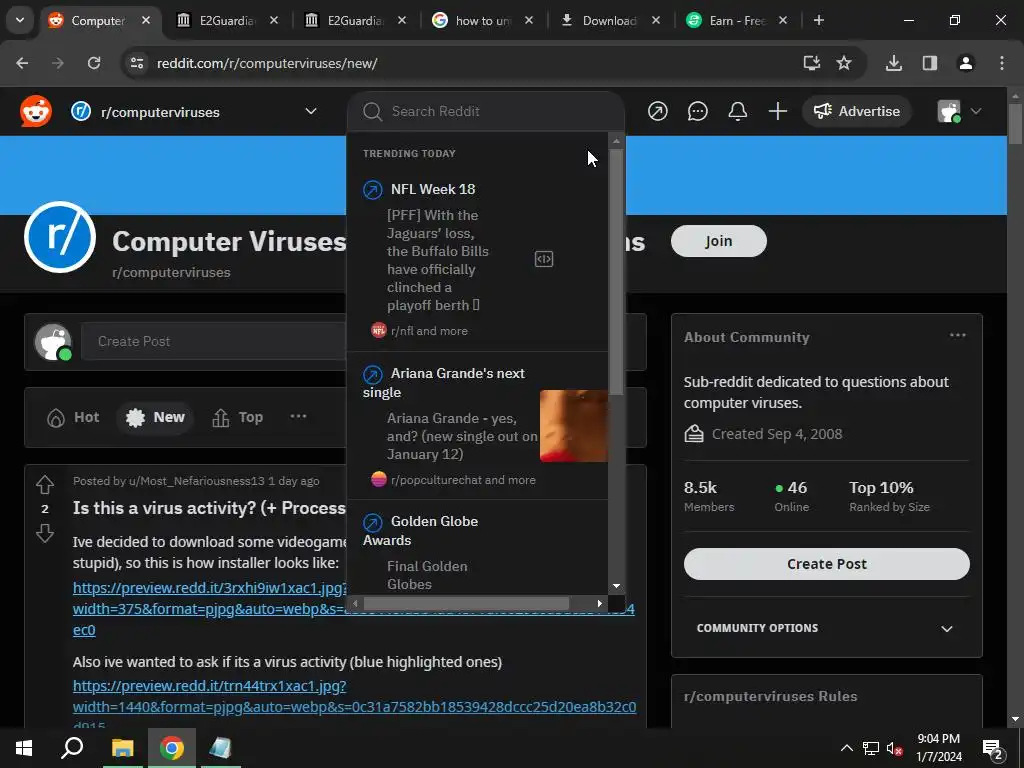This screenshot has height=768, width=1024.
Task: Open the Windows Start menu
Action: point(24,748)
